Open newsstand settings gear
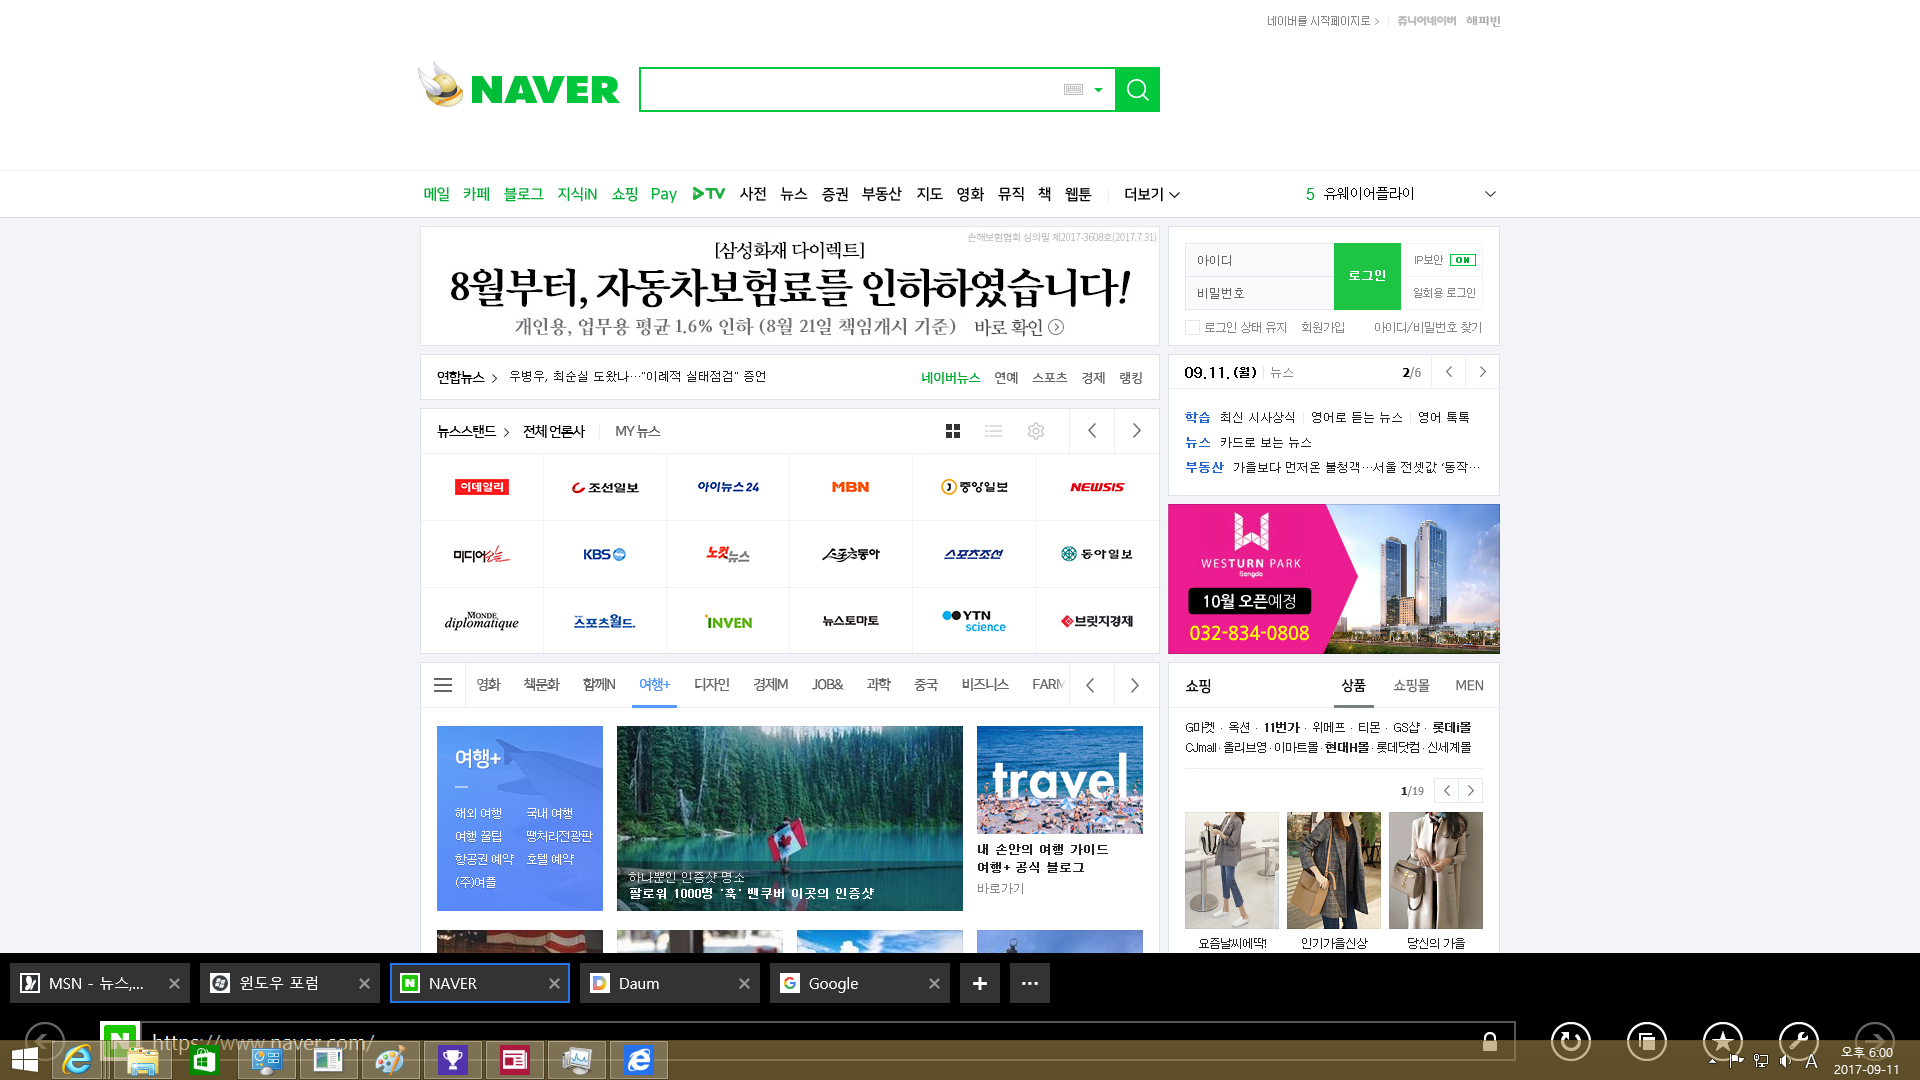The image size is (1920, 1080). 1036,431
